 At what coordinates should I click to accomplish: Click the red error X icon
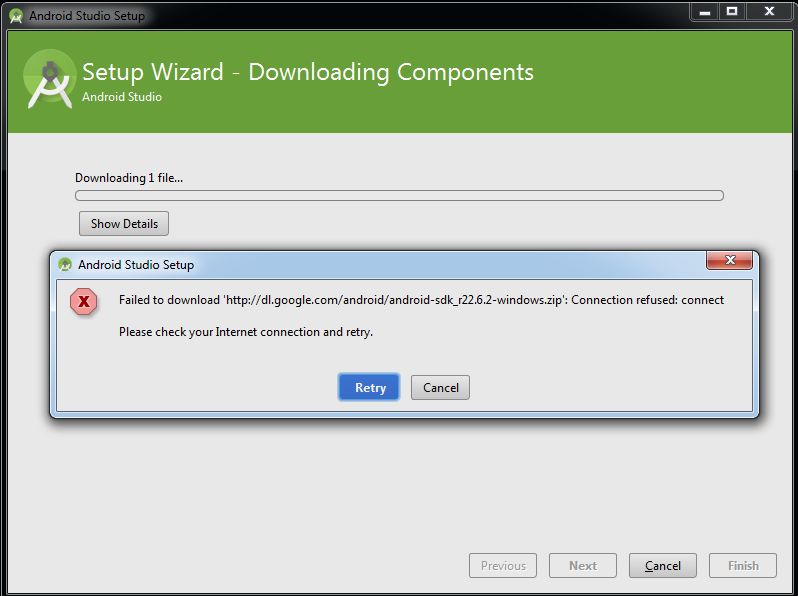tap(83, 301)
